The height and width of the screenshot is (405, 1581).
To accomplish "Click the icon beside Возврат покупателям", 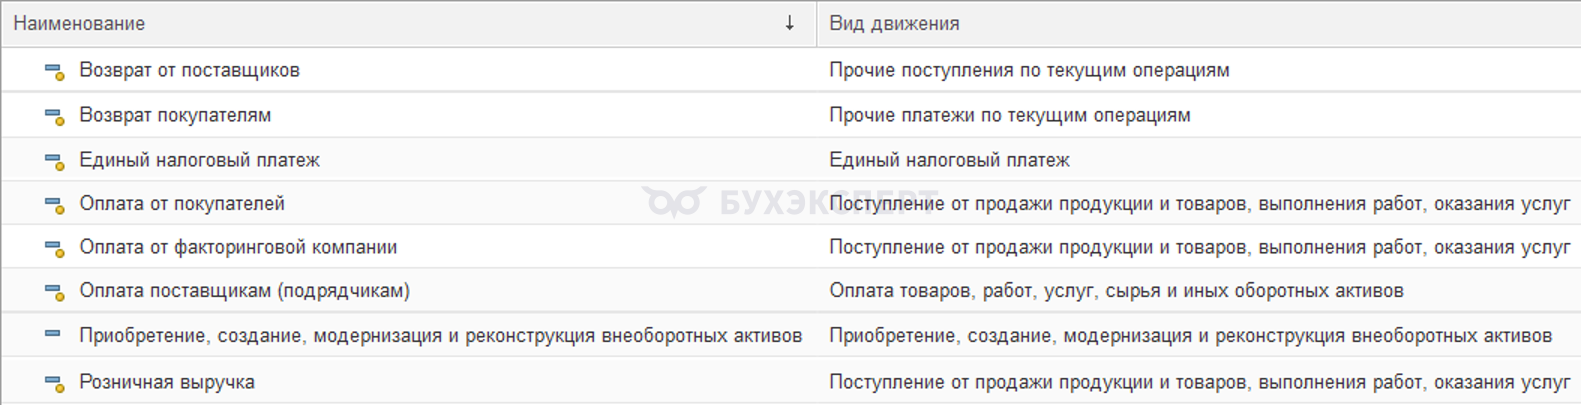I will [x=54, y=116].
